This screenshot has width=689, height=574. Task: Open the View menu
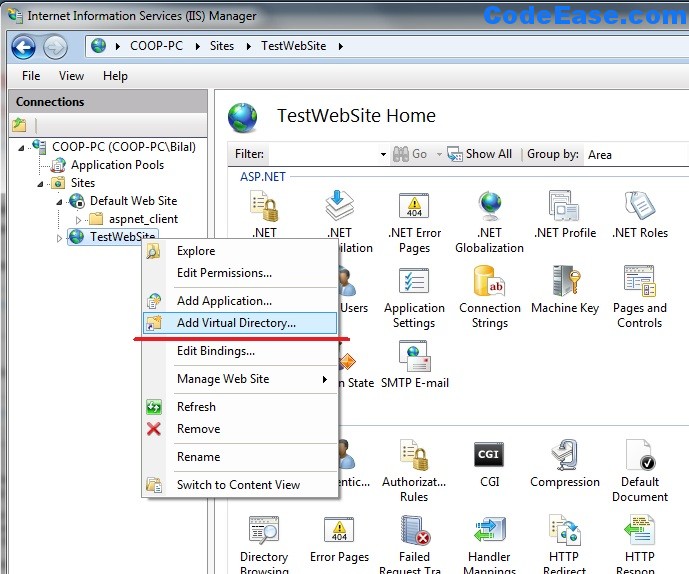[71, 76]
